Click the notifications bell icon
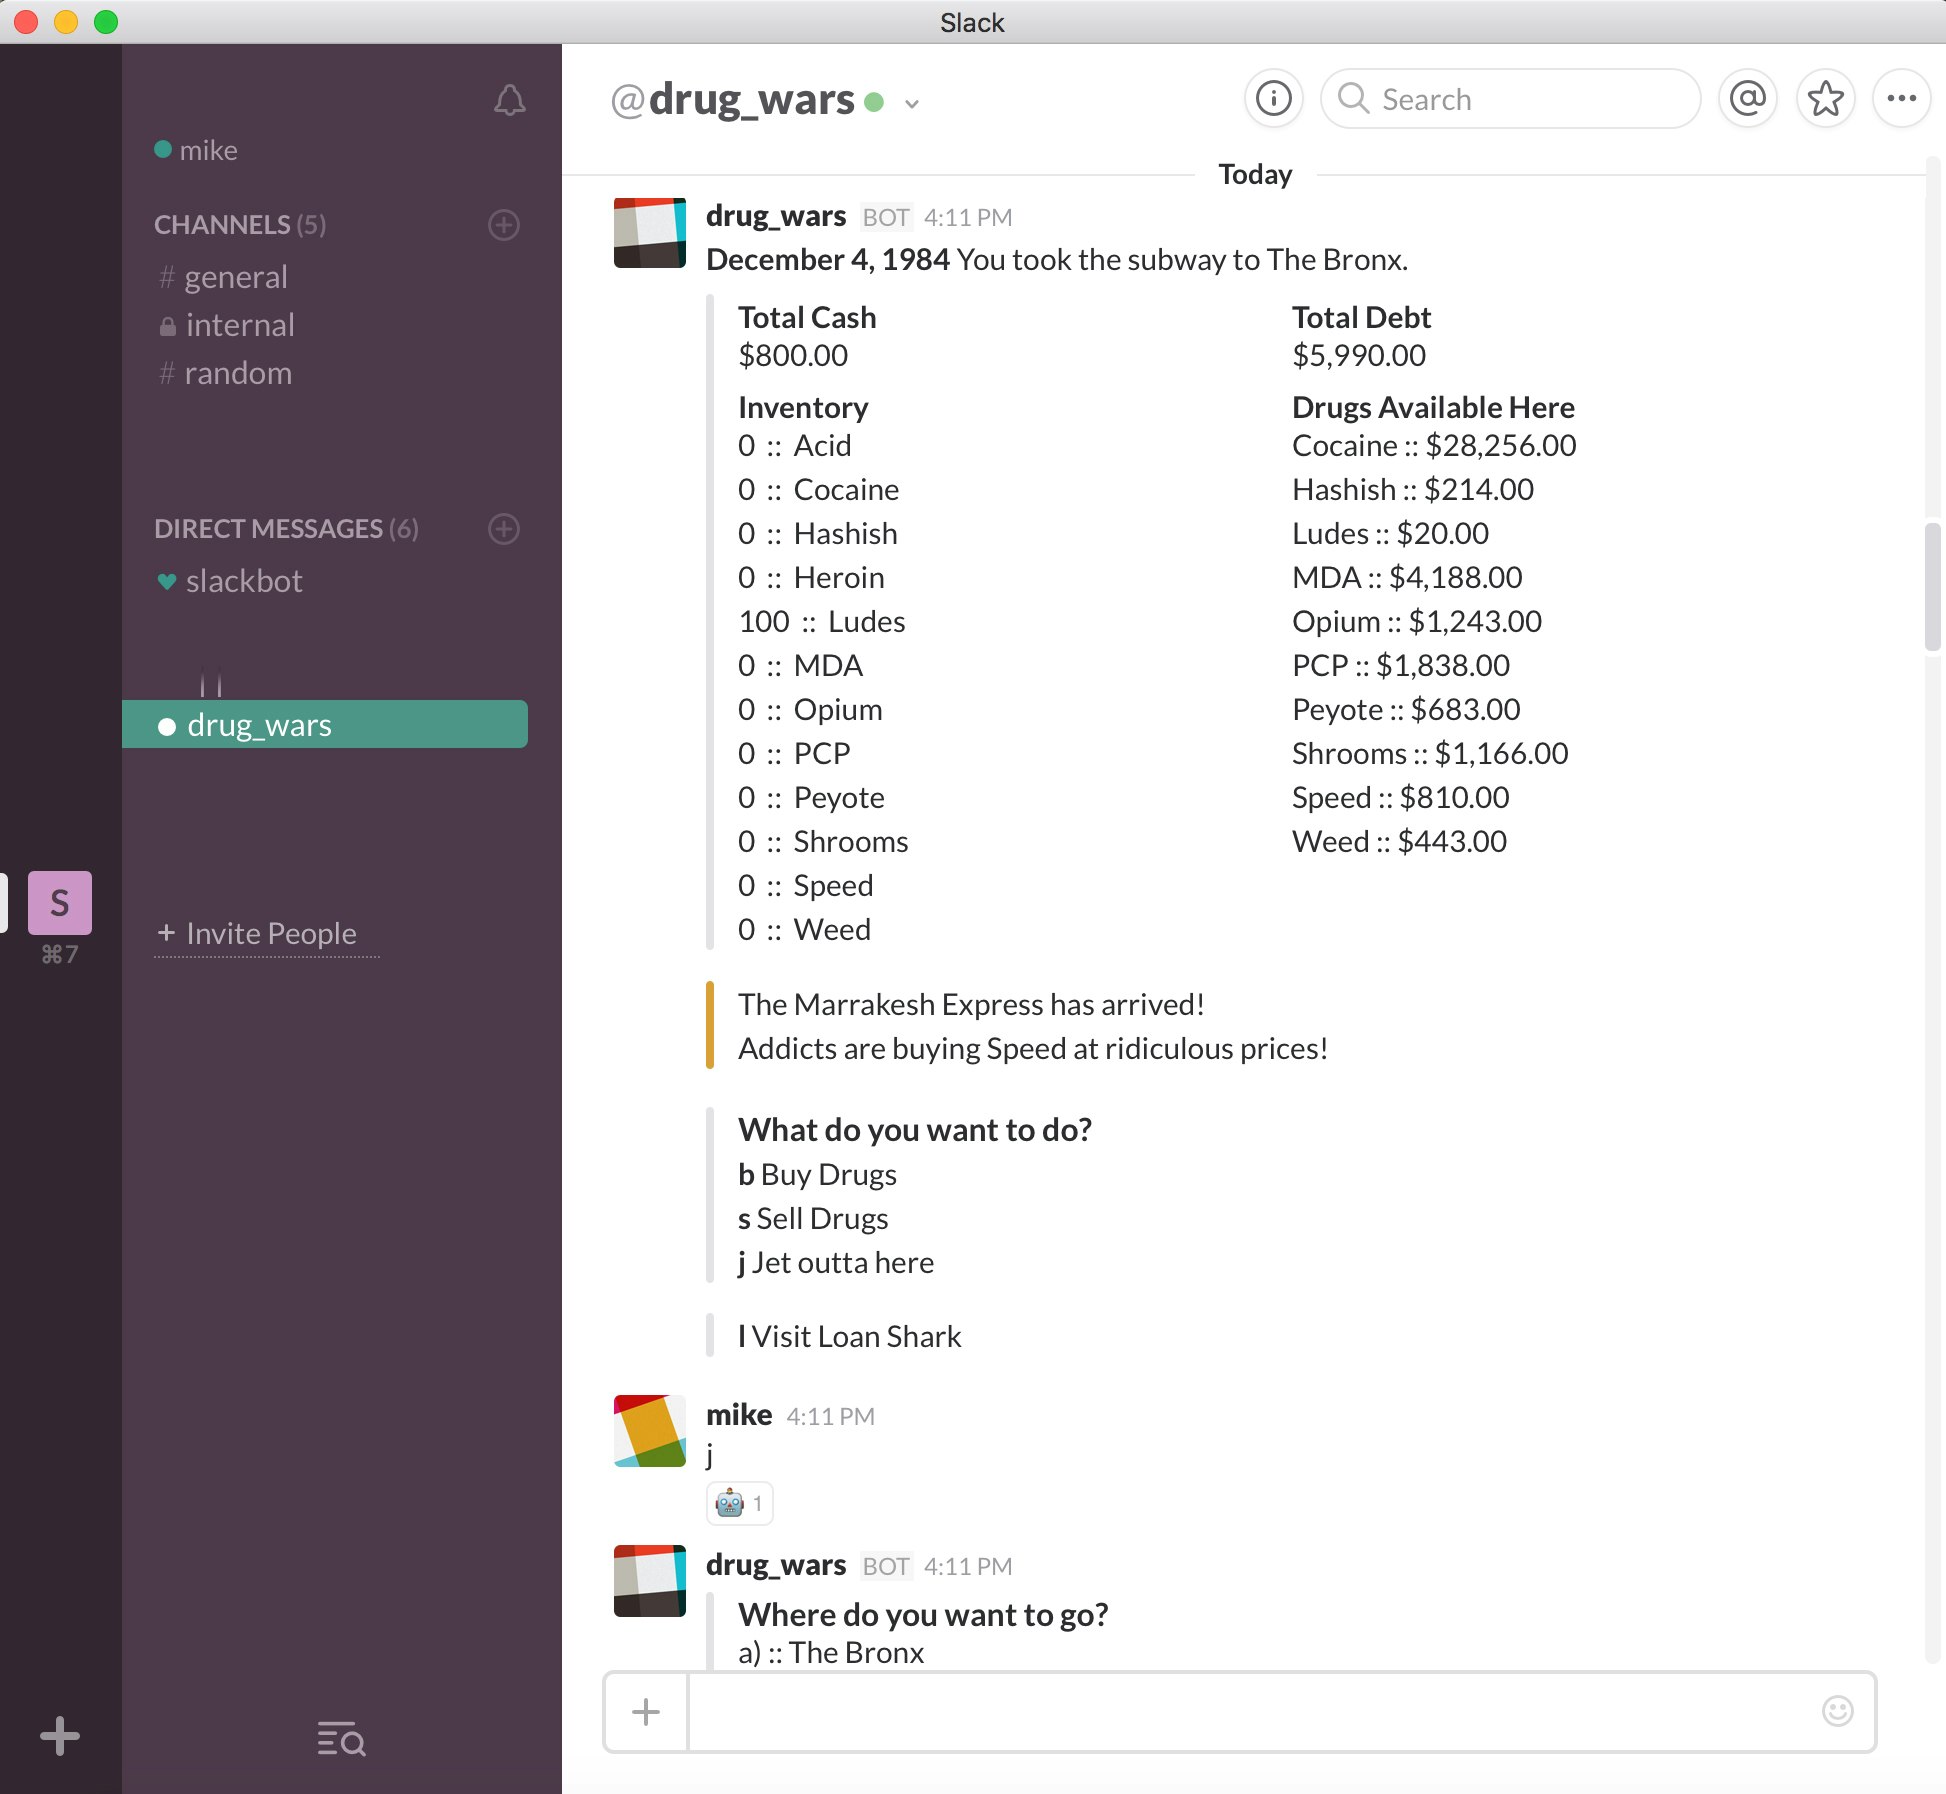Viewport: 1946px width, 1794px height. point(510,100)
